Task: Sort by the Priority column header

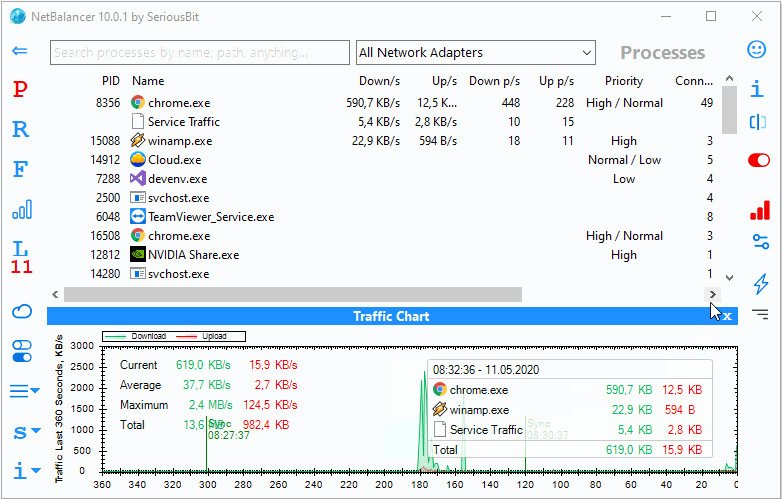Action: [624, 81]
